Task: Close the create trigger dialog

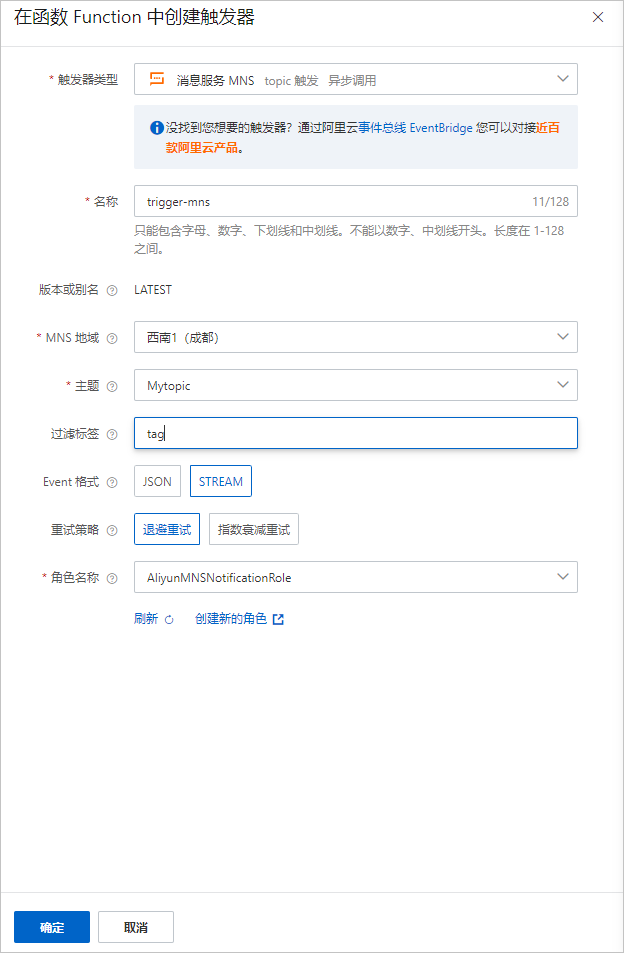Action: click(x=598, y=18)
